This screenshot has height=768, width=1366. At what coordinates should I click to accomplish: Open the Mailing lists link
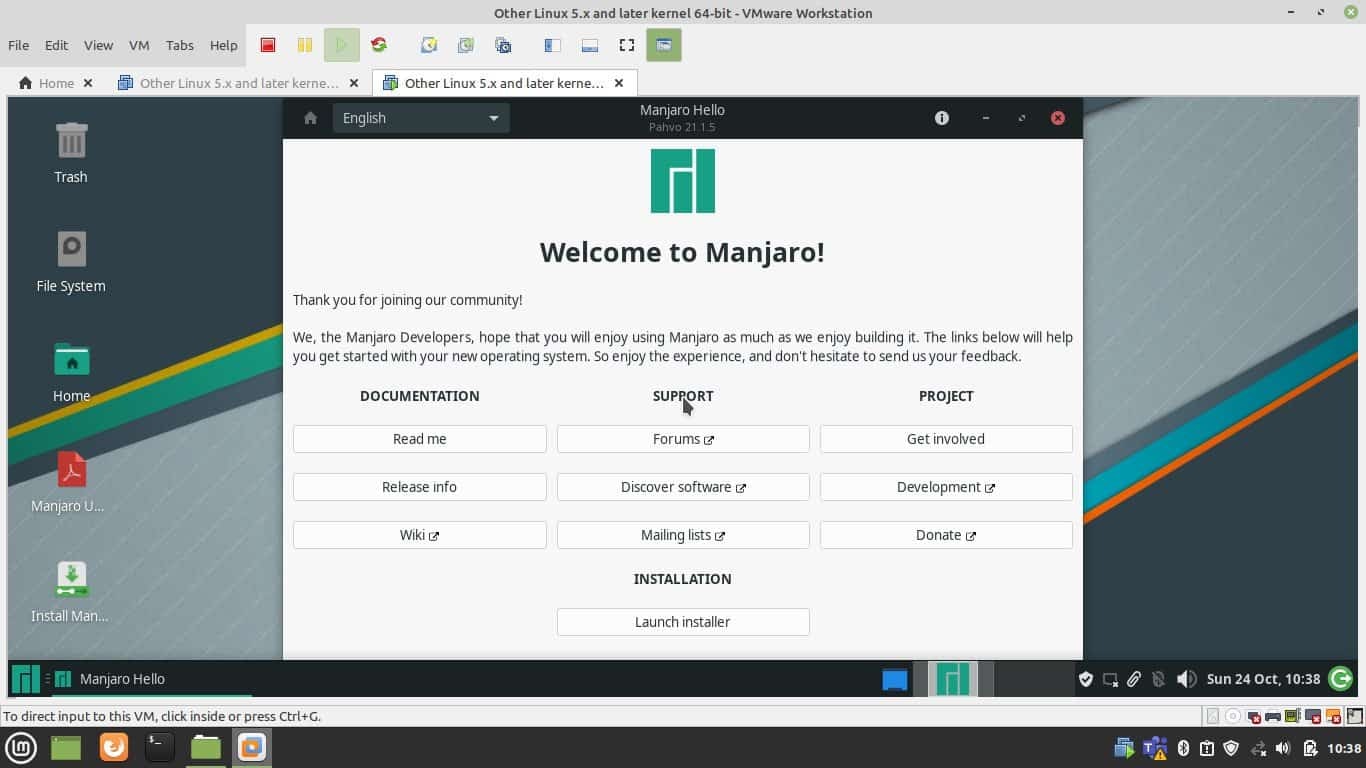683,535
